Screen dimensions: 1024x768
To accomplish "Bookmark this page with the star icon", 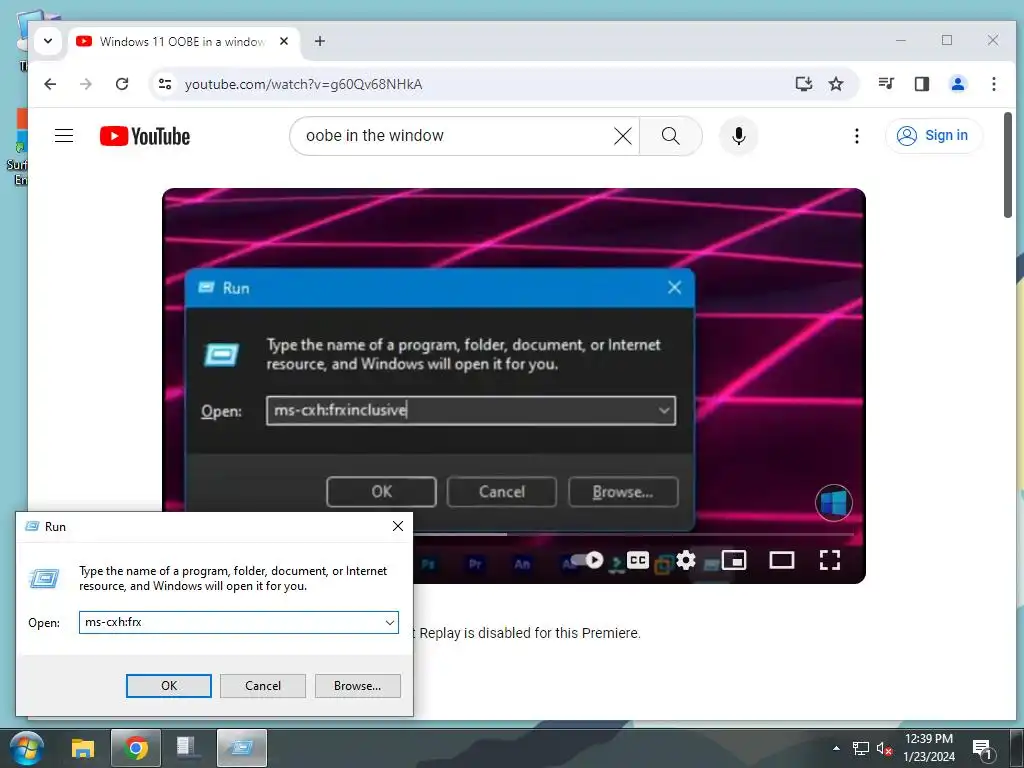I will coord(836,84).
